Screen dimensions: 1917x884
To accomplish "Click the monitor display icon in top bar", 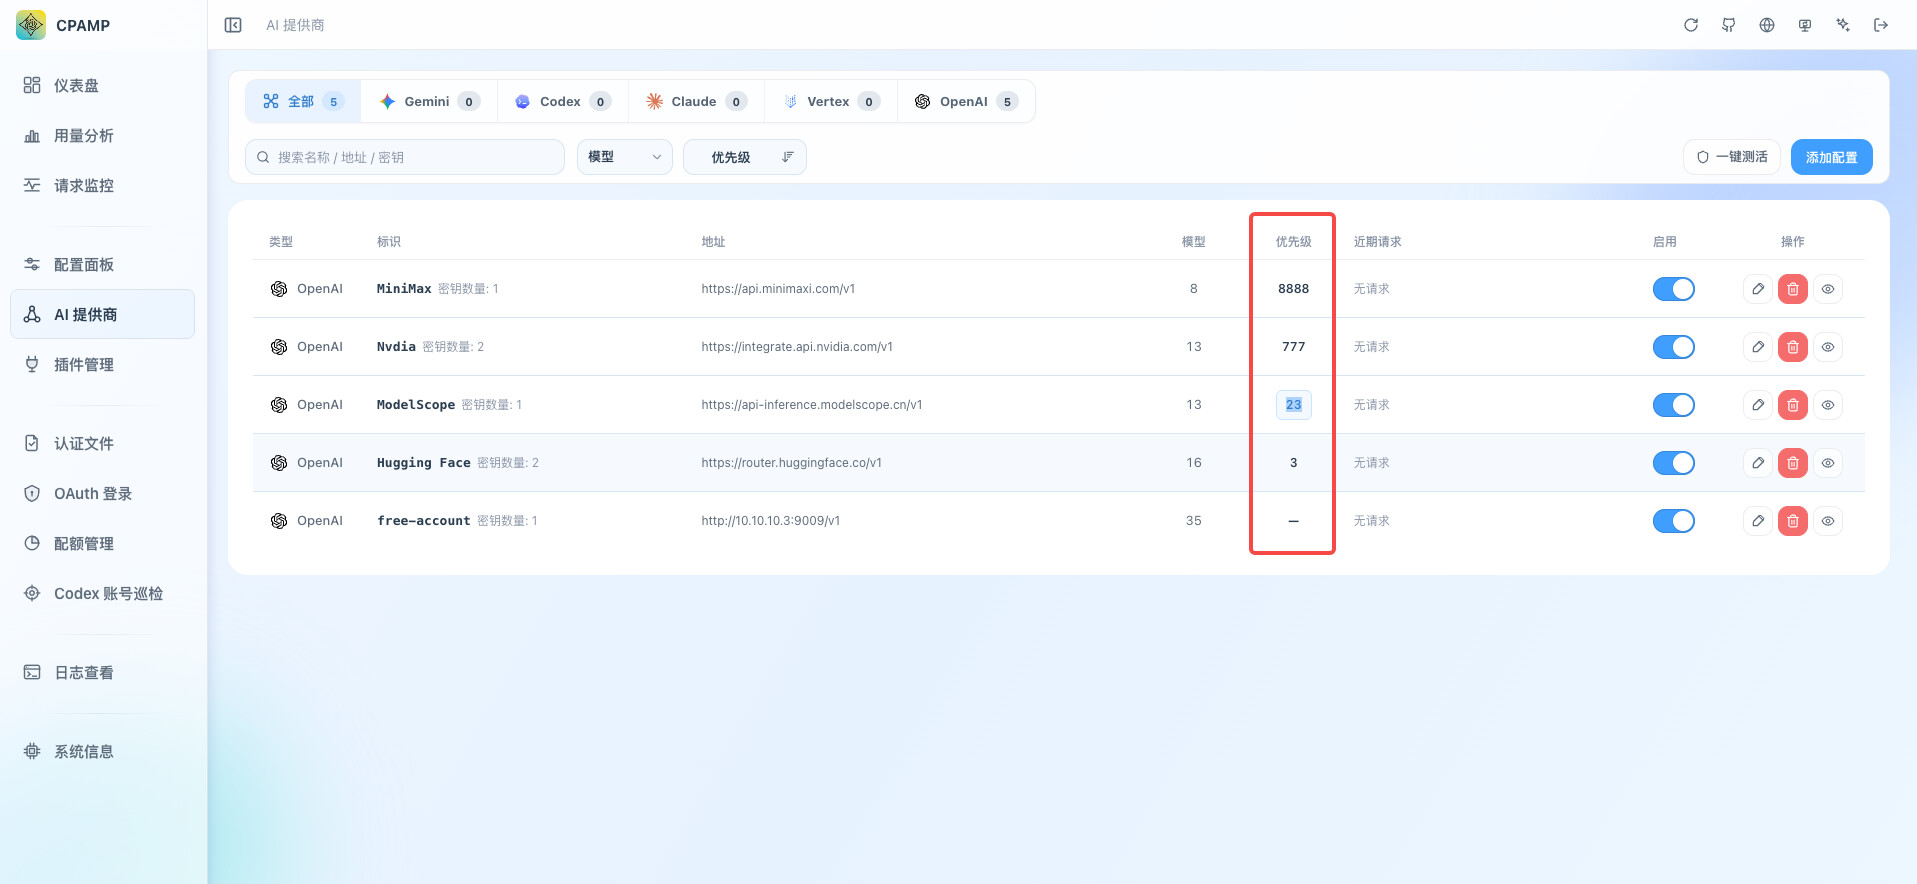I will 1805,25.
